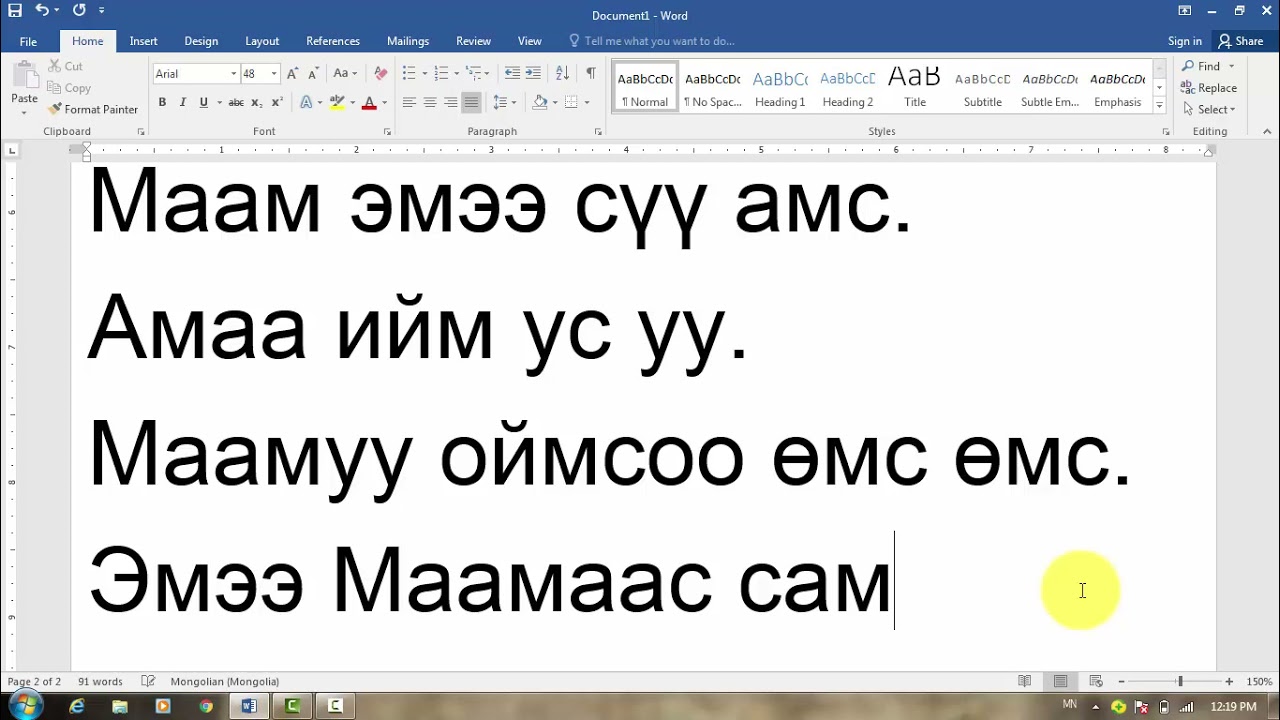Open the font name dropdown
Image resolution: width=1280 pixels, height=720 pixels.
(x=234, y=73)
